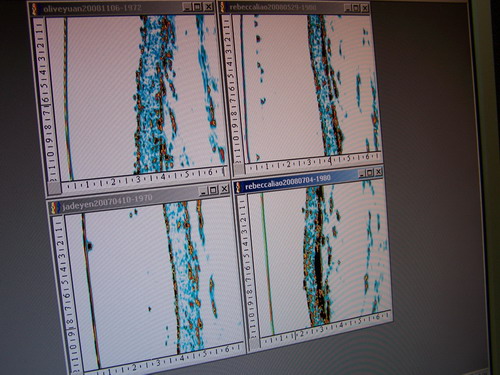Click the vertical ruler in rebeccaliao20080529-1980 window
500x375 pixels.
click(233, 89)
